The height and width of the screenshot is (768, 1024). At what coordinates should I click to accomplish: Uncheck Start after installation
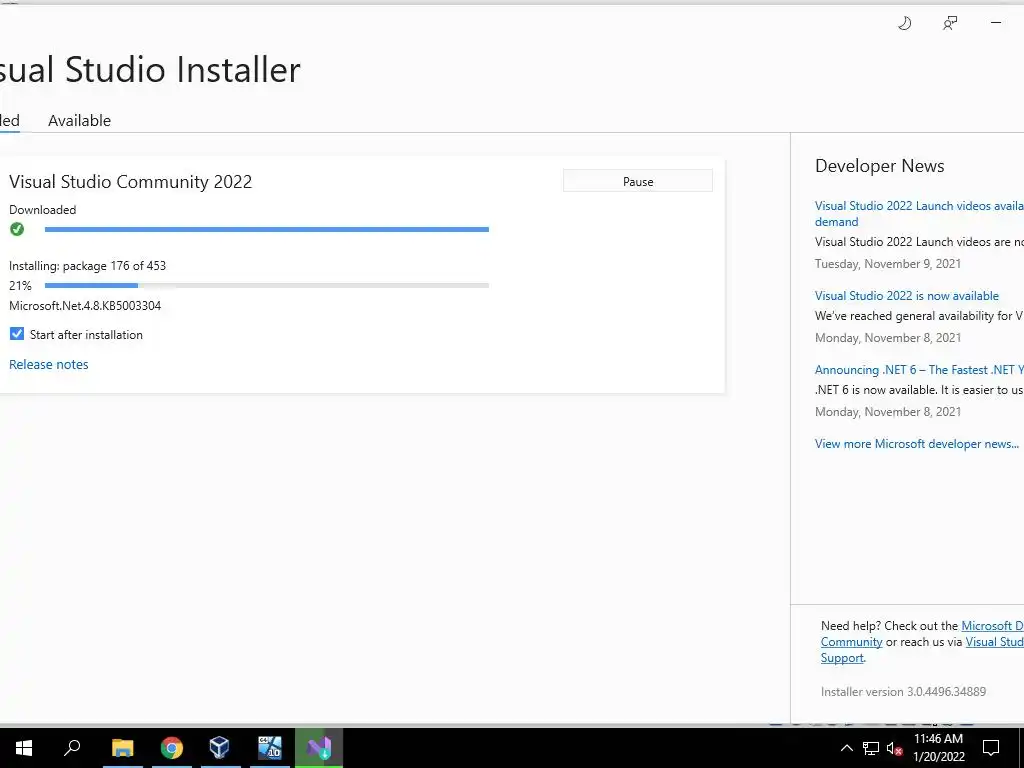[17, 334]
